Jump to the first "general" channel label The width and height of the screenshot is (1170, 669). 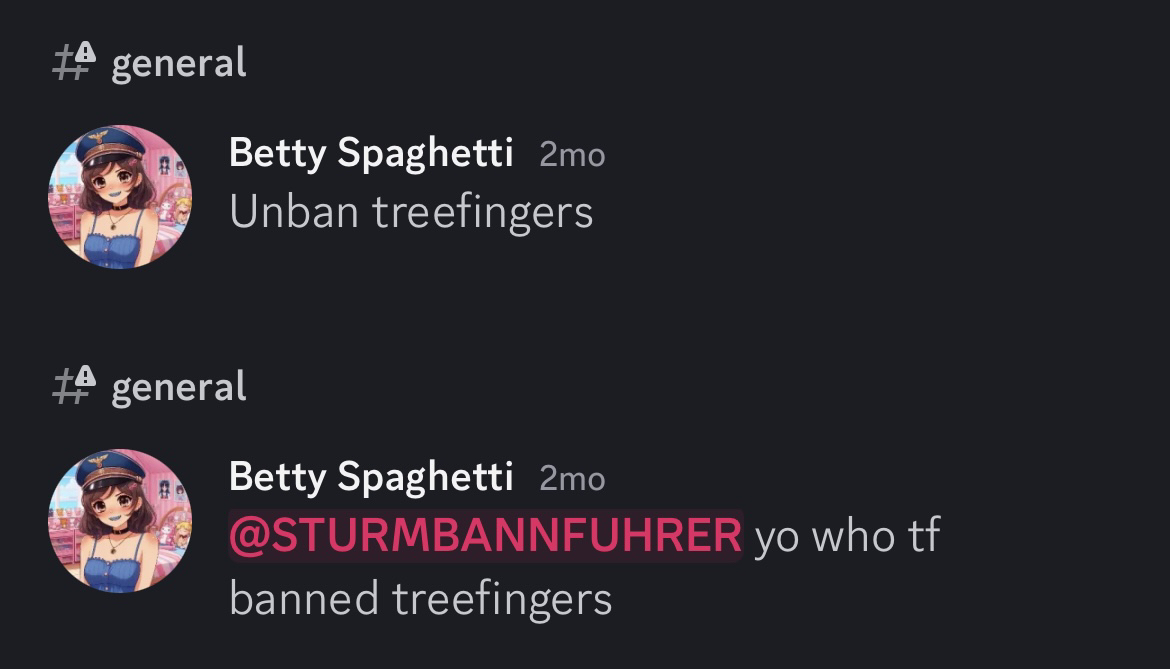coord(179,63)
